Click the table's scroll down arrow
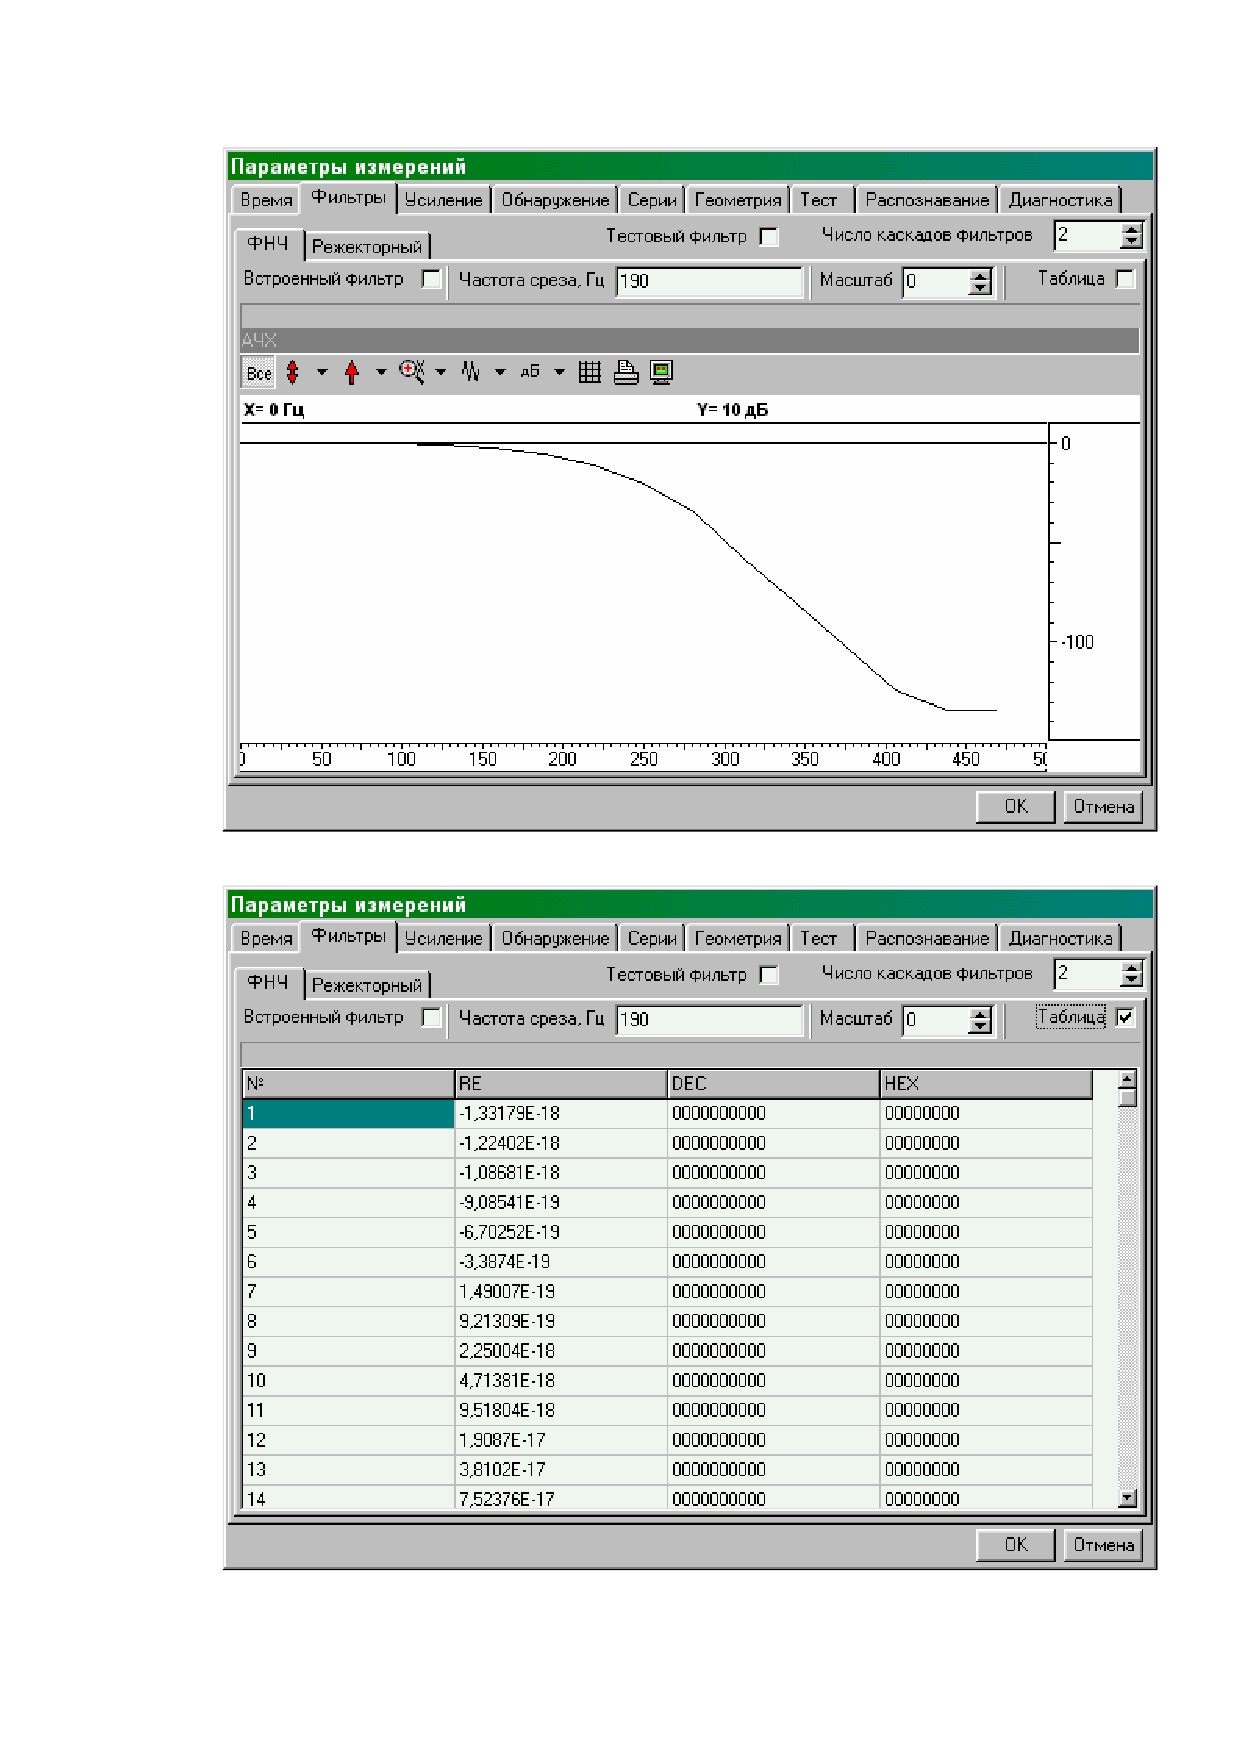This screenshot has height=1754, width=1239. coord(1127,1498)
